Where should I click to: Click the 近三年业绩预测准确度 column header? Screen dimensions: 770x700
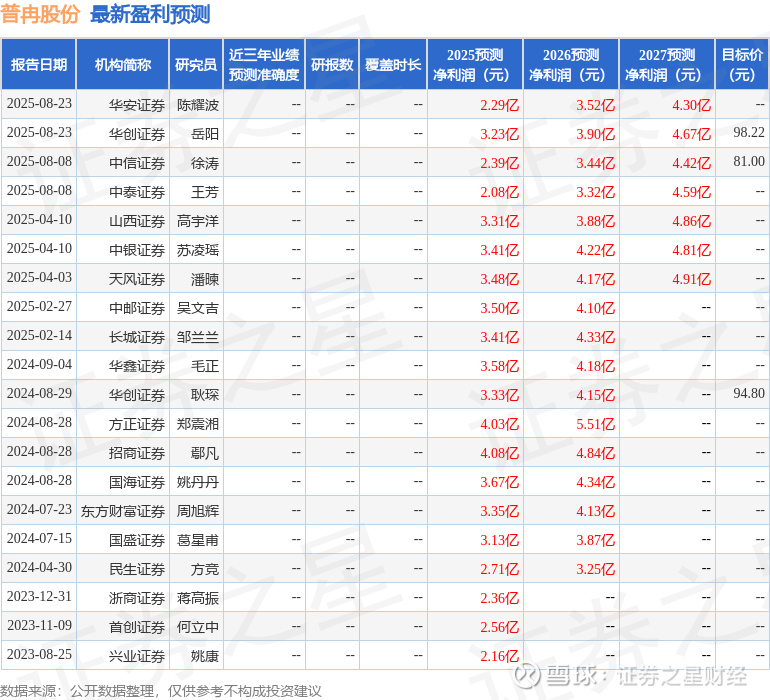[264, 64]
